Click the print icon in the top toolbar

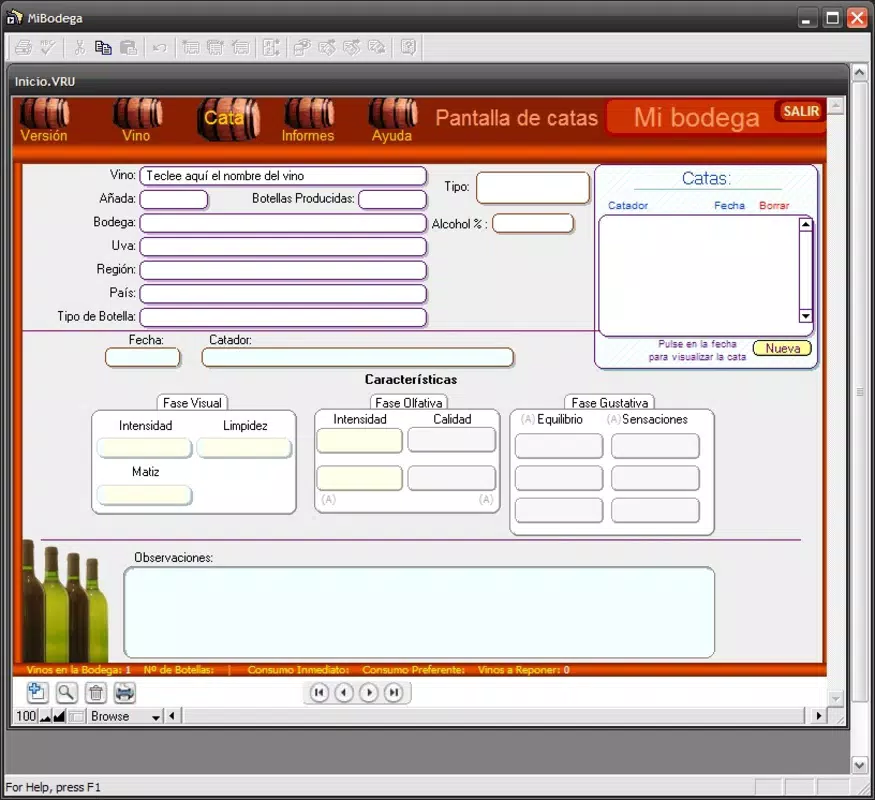(x=23, y=48)
